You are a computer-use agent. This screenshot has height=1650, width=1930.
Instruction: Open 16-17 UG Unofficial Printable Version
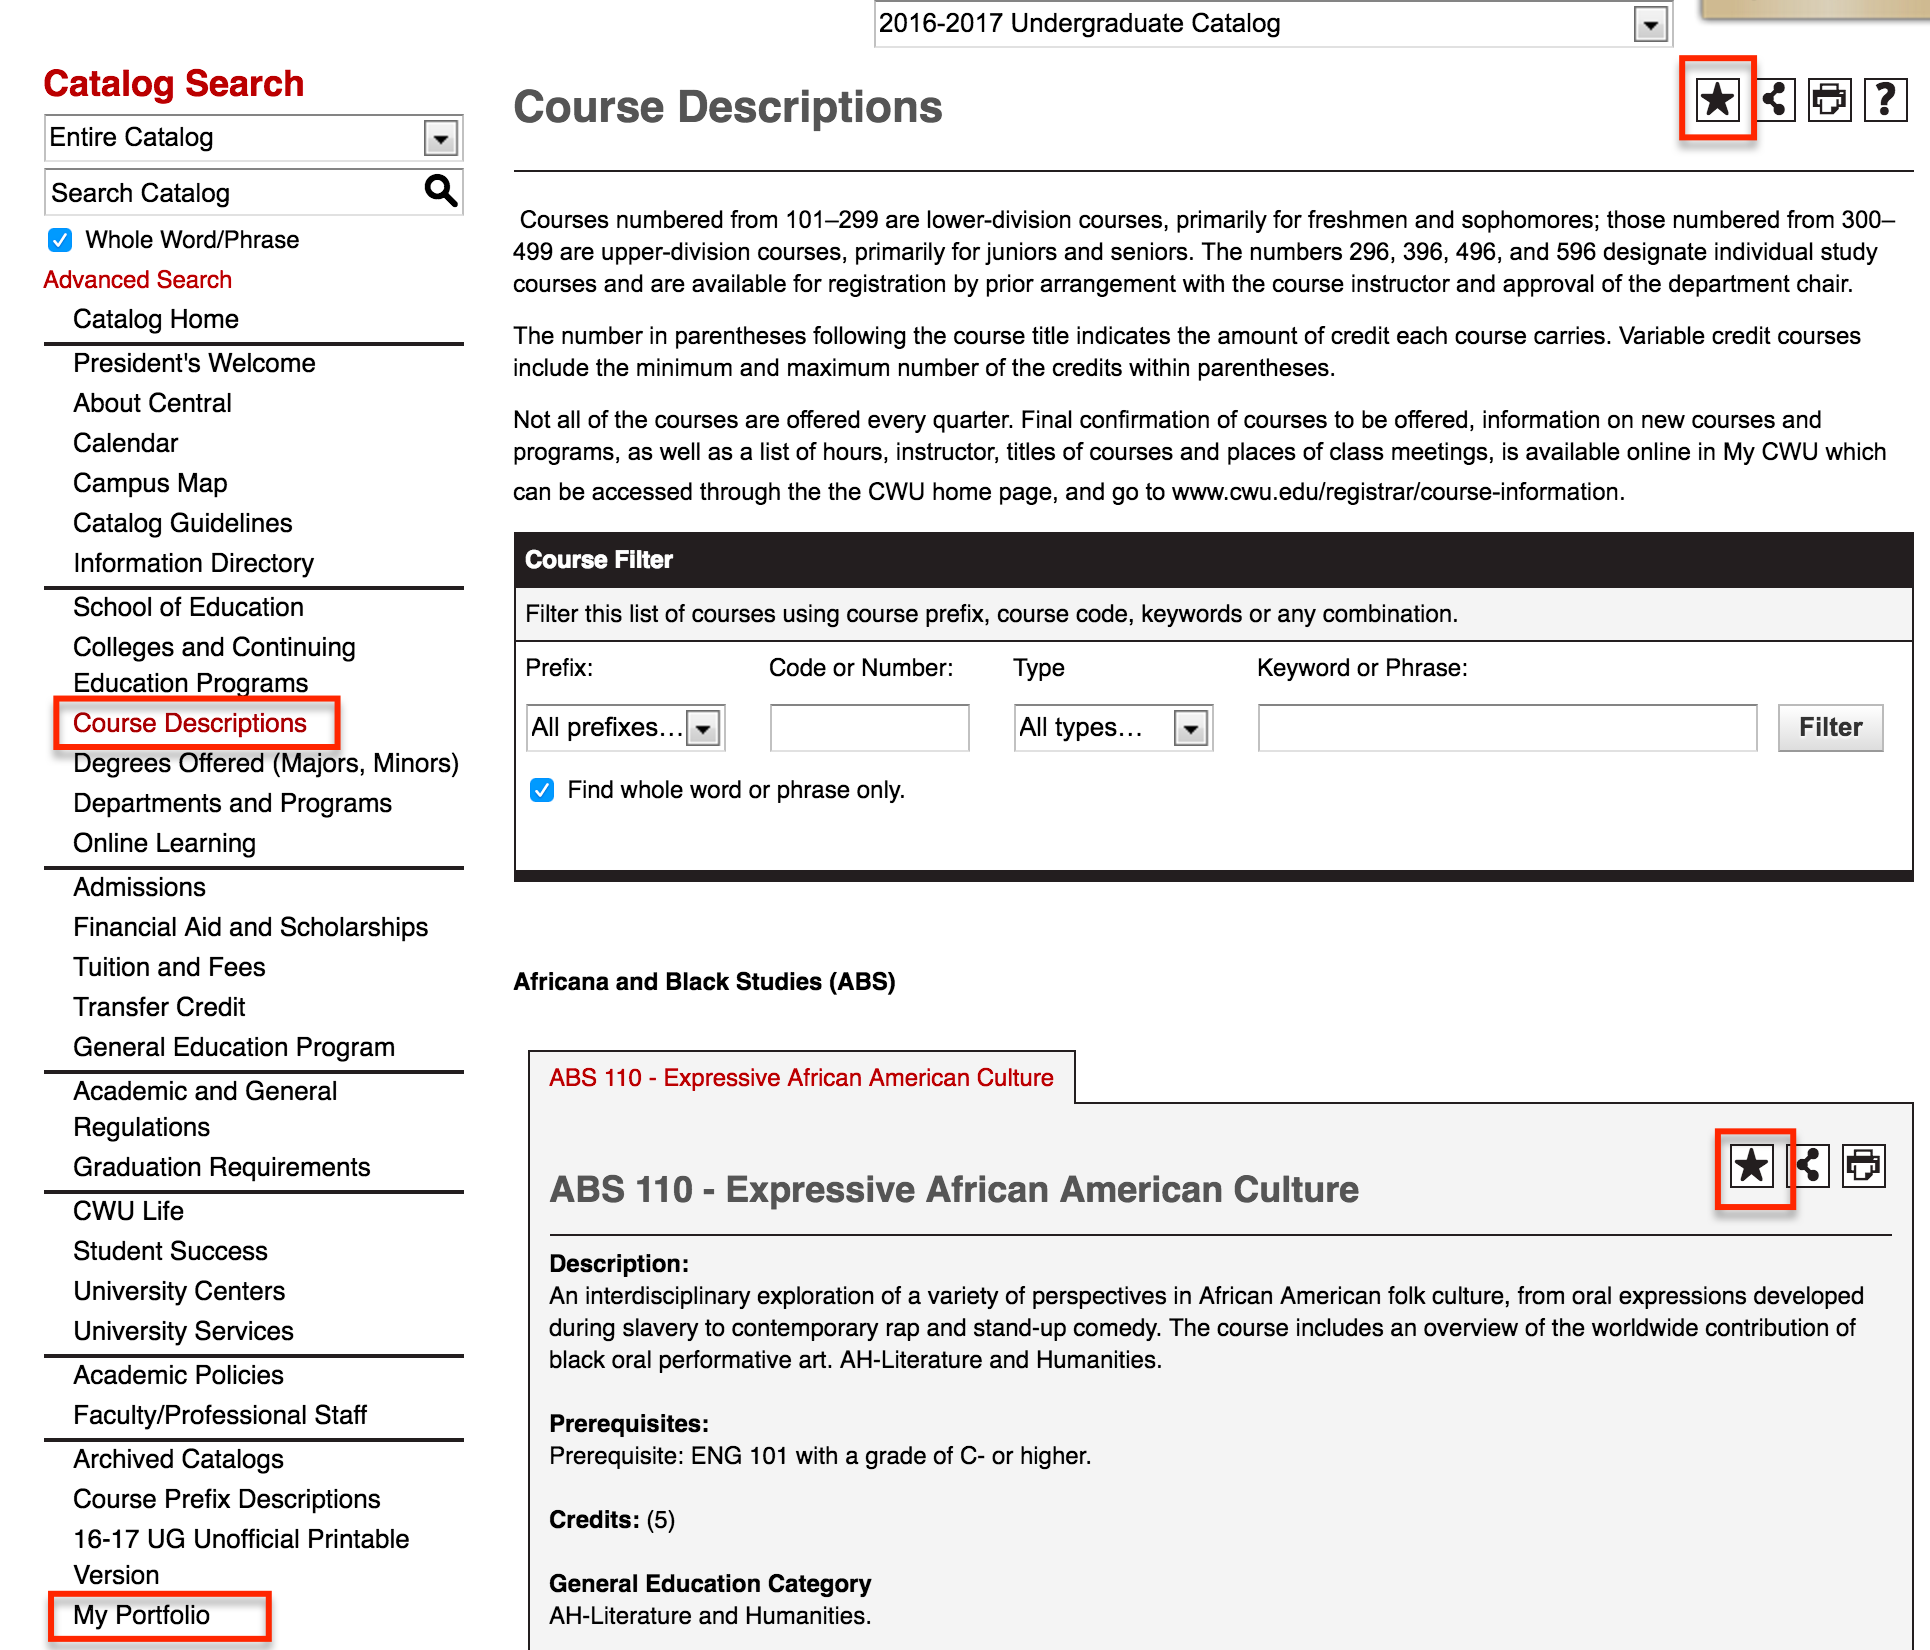[x=241, y=1557]
